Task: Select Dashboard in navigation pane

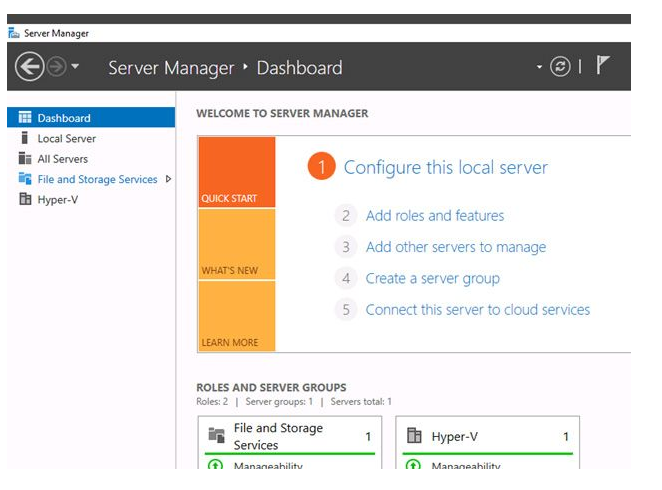Action: (x=91, y=117)
